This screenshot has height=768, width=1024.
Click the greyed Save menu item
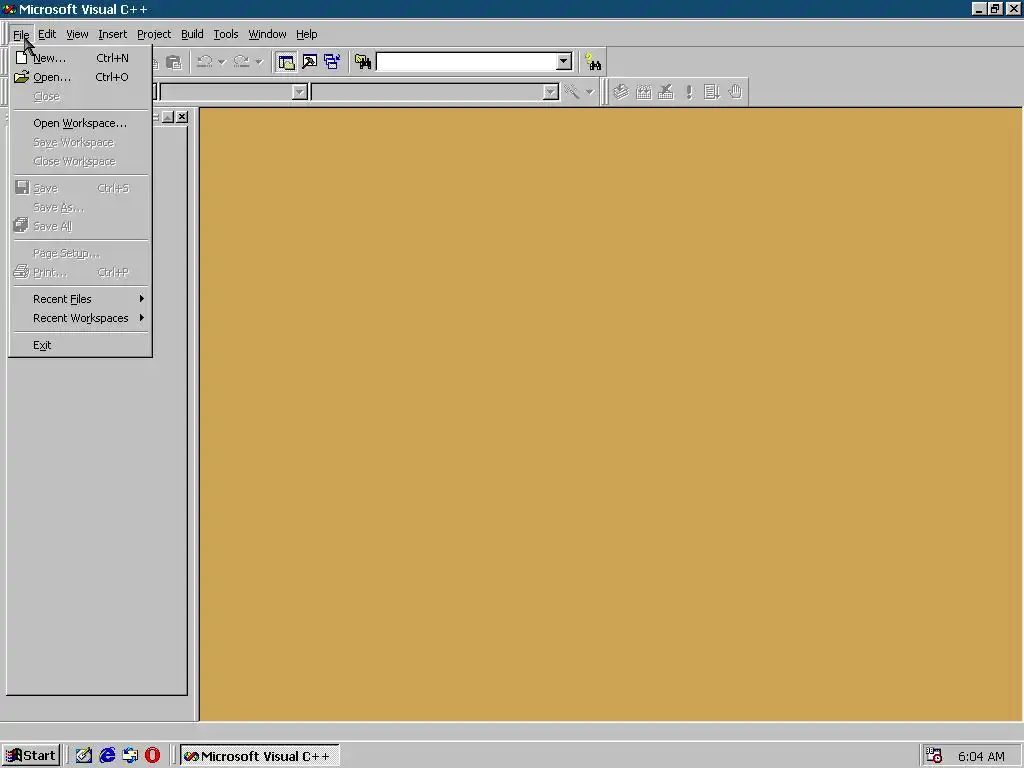pyautogui.click(x=81, y=188)
